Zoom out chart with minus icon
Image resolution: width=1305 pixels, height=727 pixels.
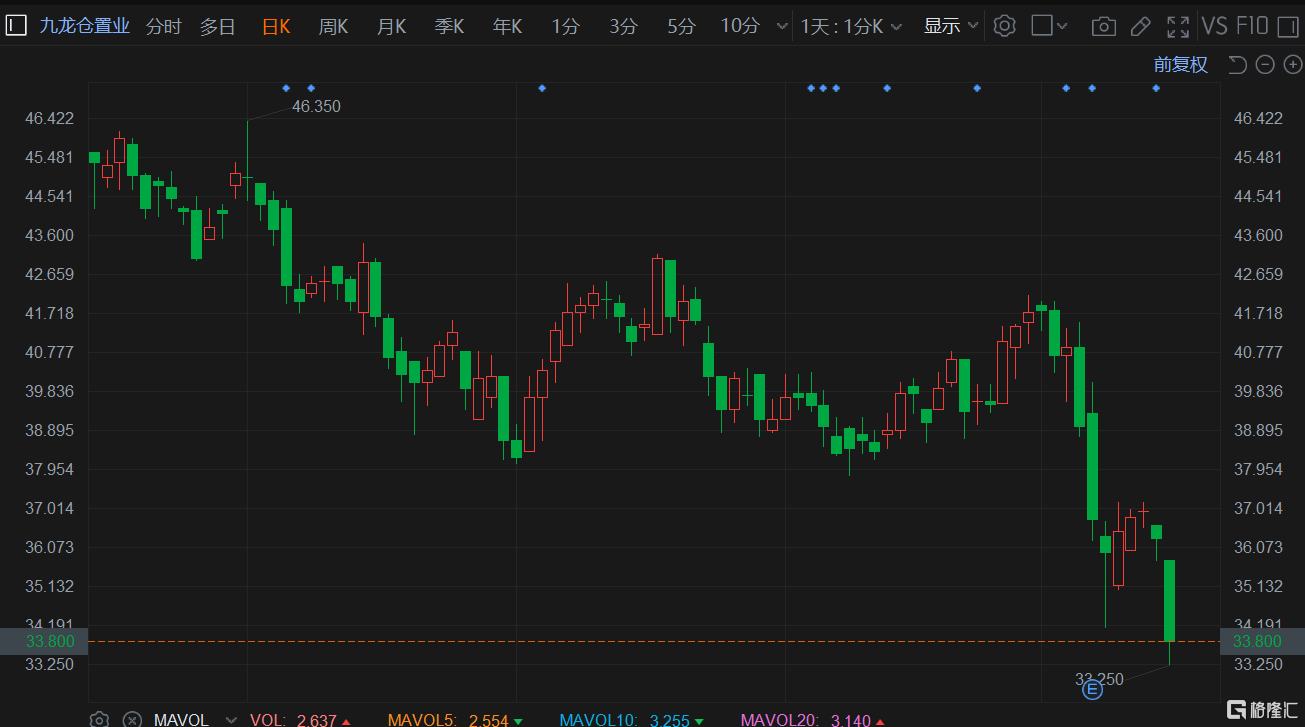tap(1265, 65)
